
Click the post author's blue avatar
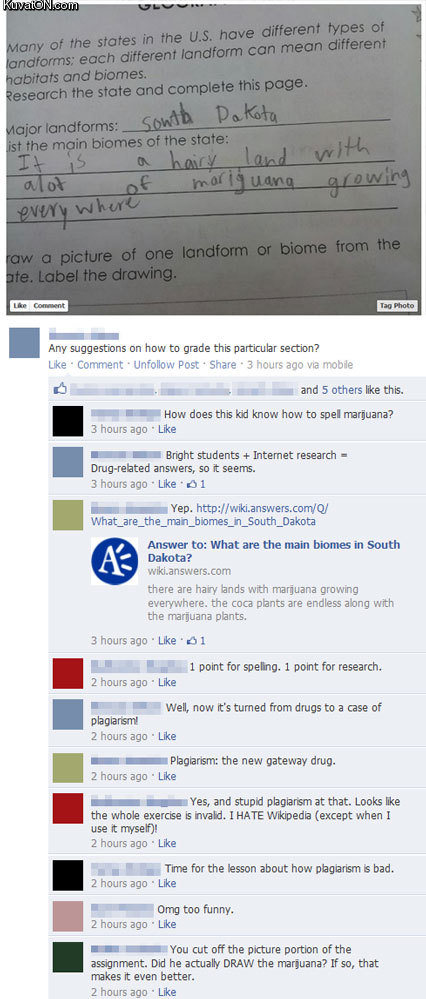(x=24, y=342)
